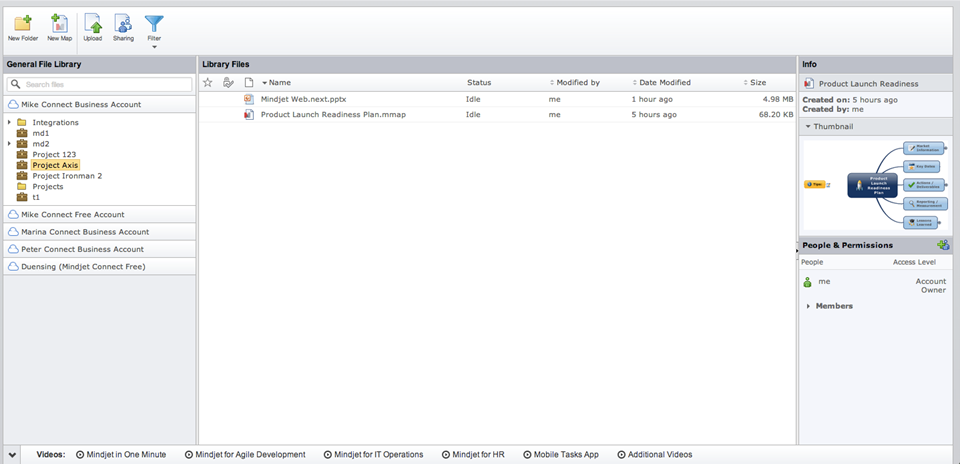Click the add people icon in People & Permissions
Screen dimensions: 960x464
click(942, 245)
